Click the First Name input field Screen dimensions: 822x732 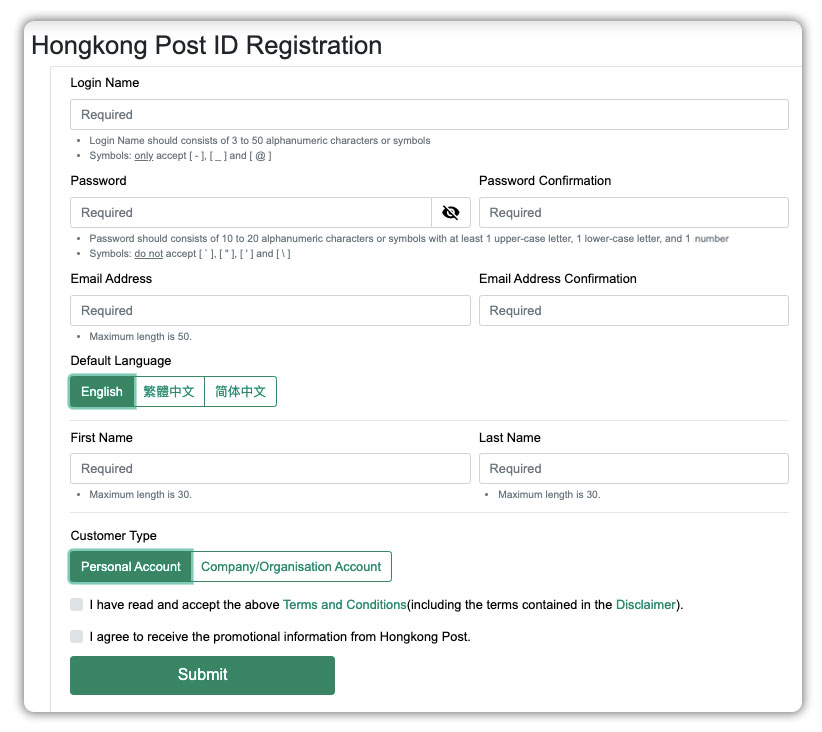[x=270, y=469]
